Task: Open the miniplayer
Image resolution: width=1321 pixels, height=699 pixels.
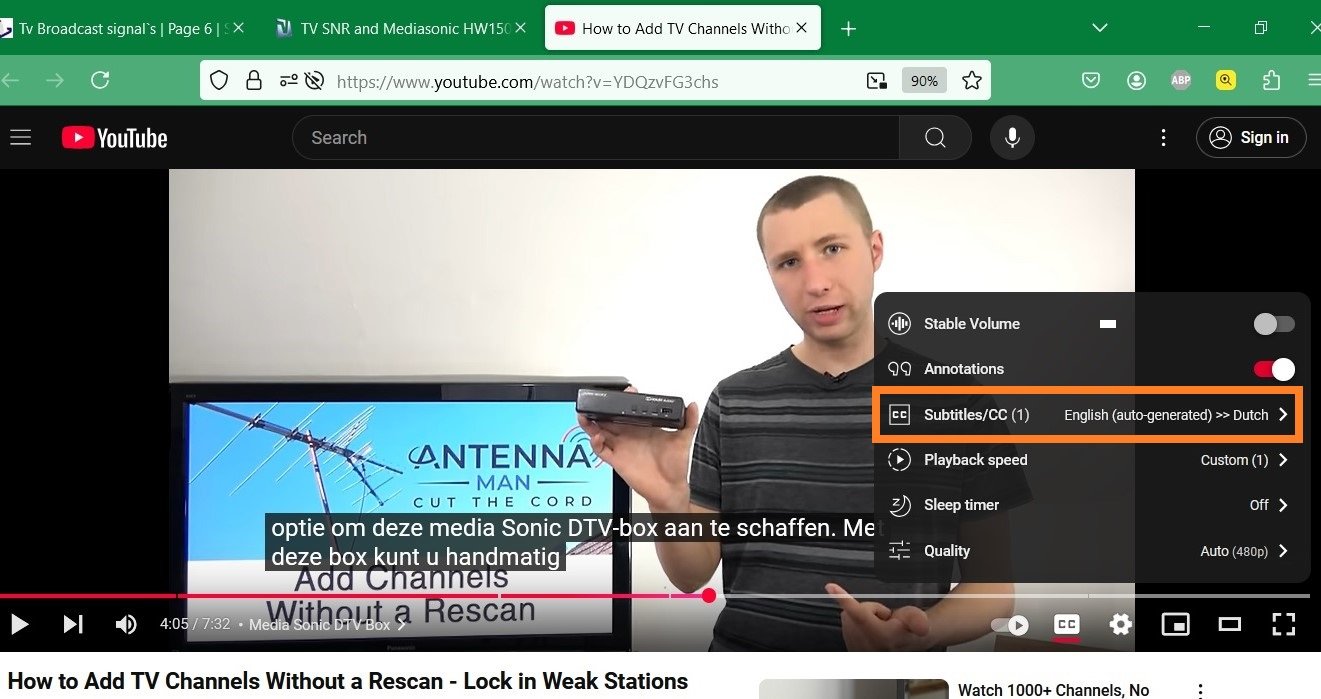Action: coord(1175,625)
